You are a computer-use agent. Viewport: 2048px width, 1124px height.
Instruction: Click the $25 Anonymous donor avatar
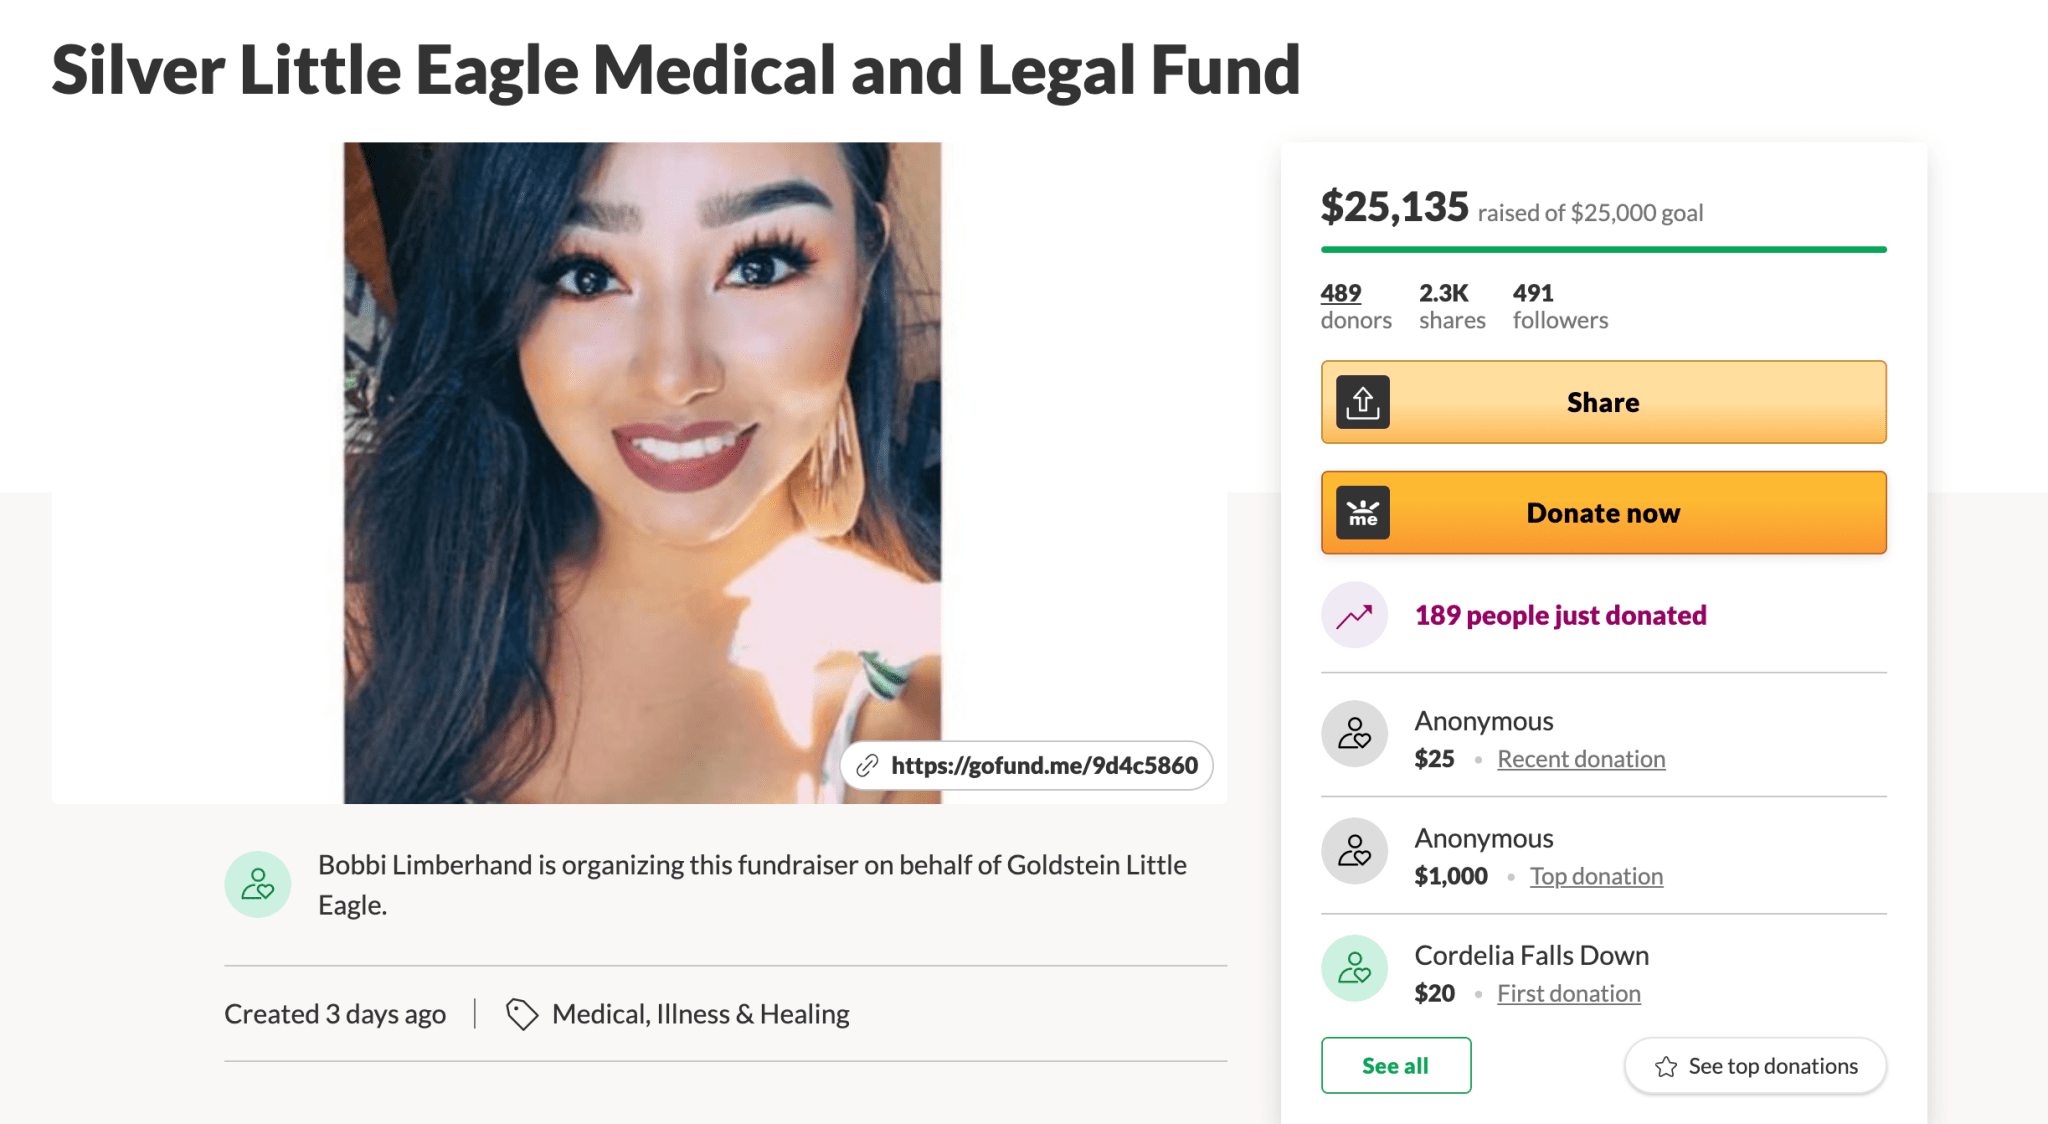pyautogui.click(x=1354, y=734)
